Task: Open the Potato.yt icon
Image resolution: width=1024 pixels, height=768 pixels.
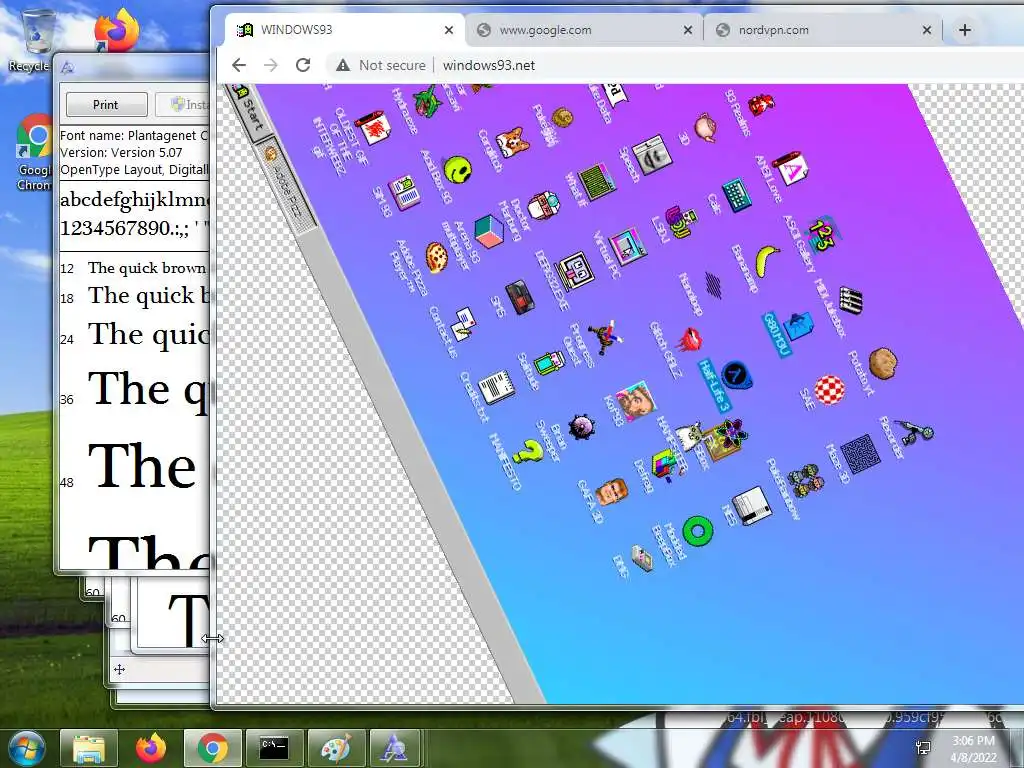Action: click(x=882, y=363)
